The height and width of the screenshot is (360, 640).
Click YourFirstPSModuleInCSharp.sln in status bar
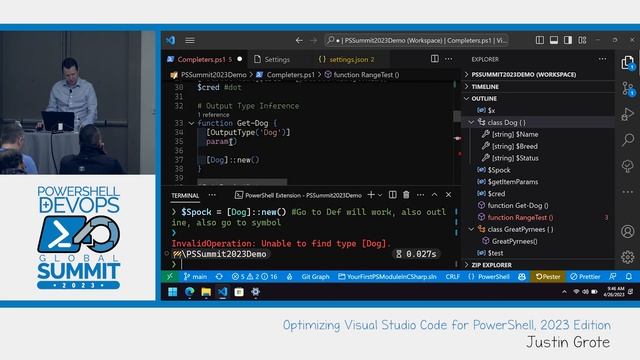pos(387,276)
